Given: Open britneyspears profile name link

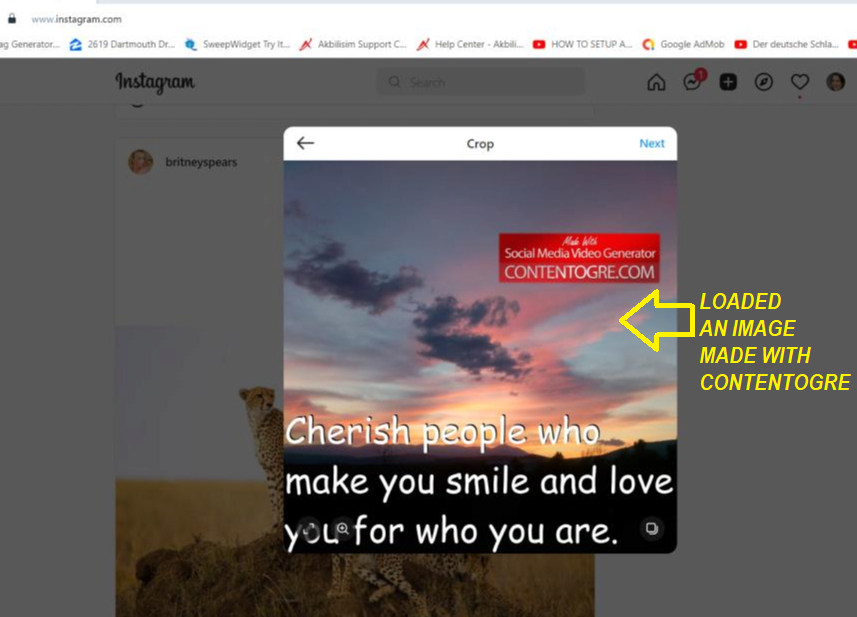Looking at the screenshot, I should coord(201,162).
